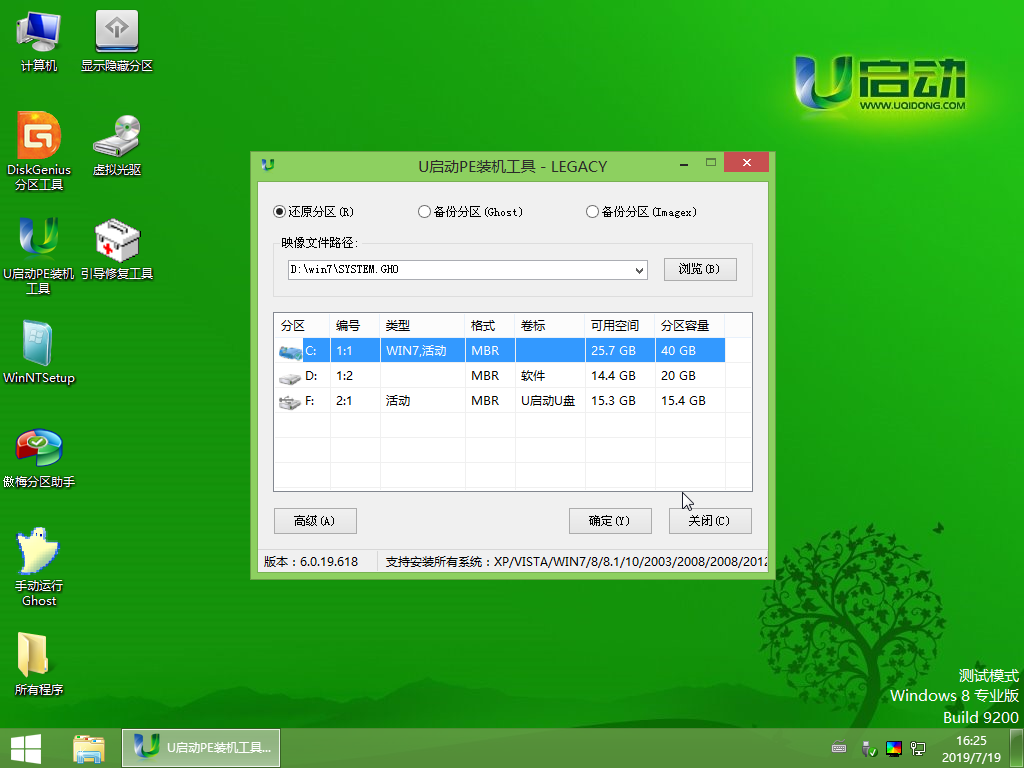Click the 分区 column header
Image resolution: width=1024 pixels, height=768 pixels.
coord(302,325)
